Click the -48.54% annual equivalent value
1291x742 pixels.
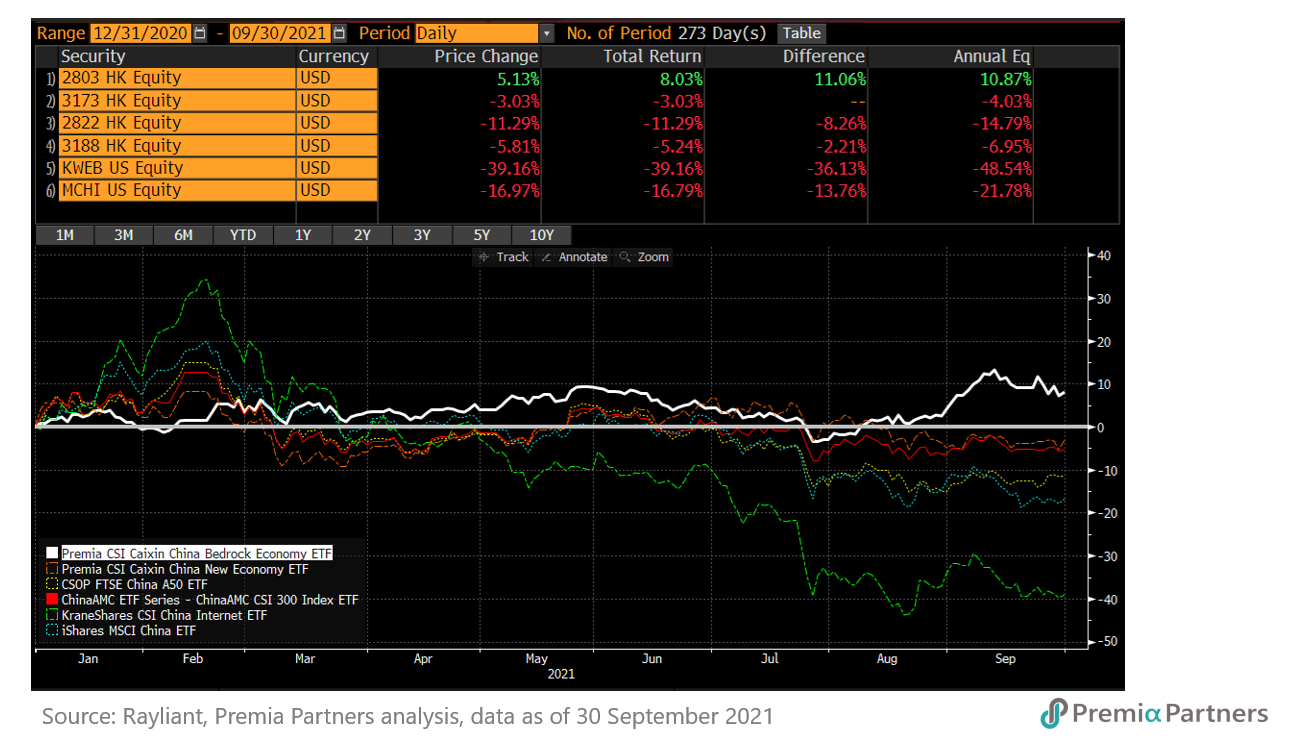pyautogui.click(x=1001, y=168)
